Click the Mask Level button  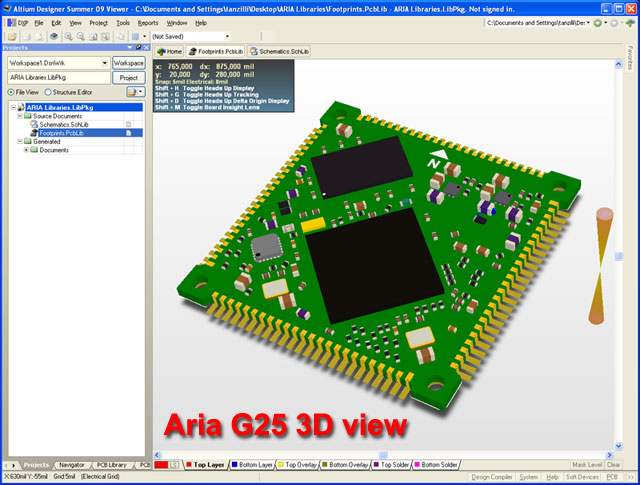[587, 465]
